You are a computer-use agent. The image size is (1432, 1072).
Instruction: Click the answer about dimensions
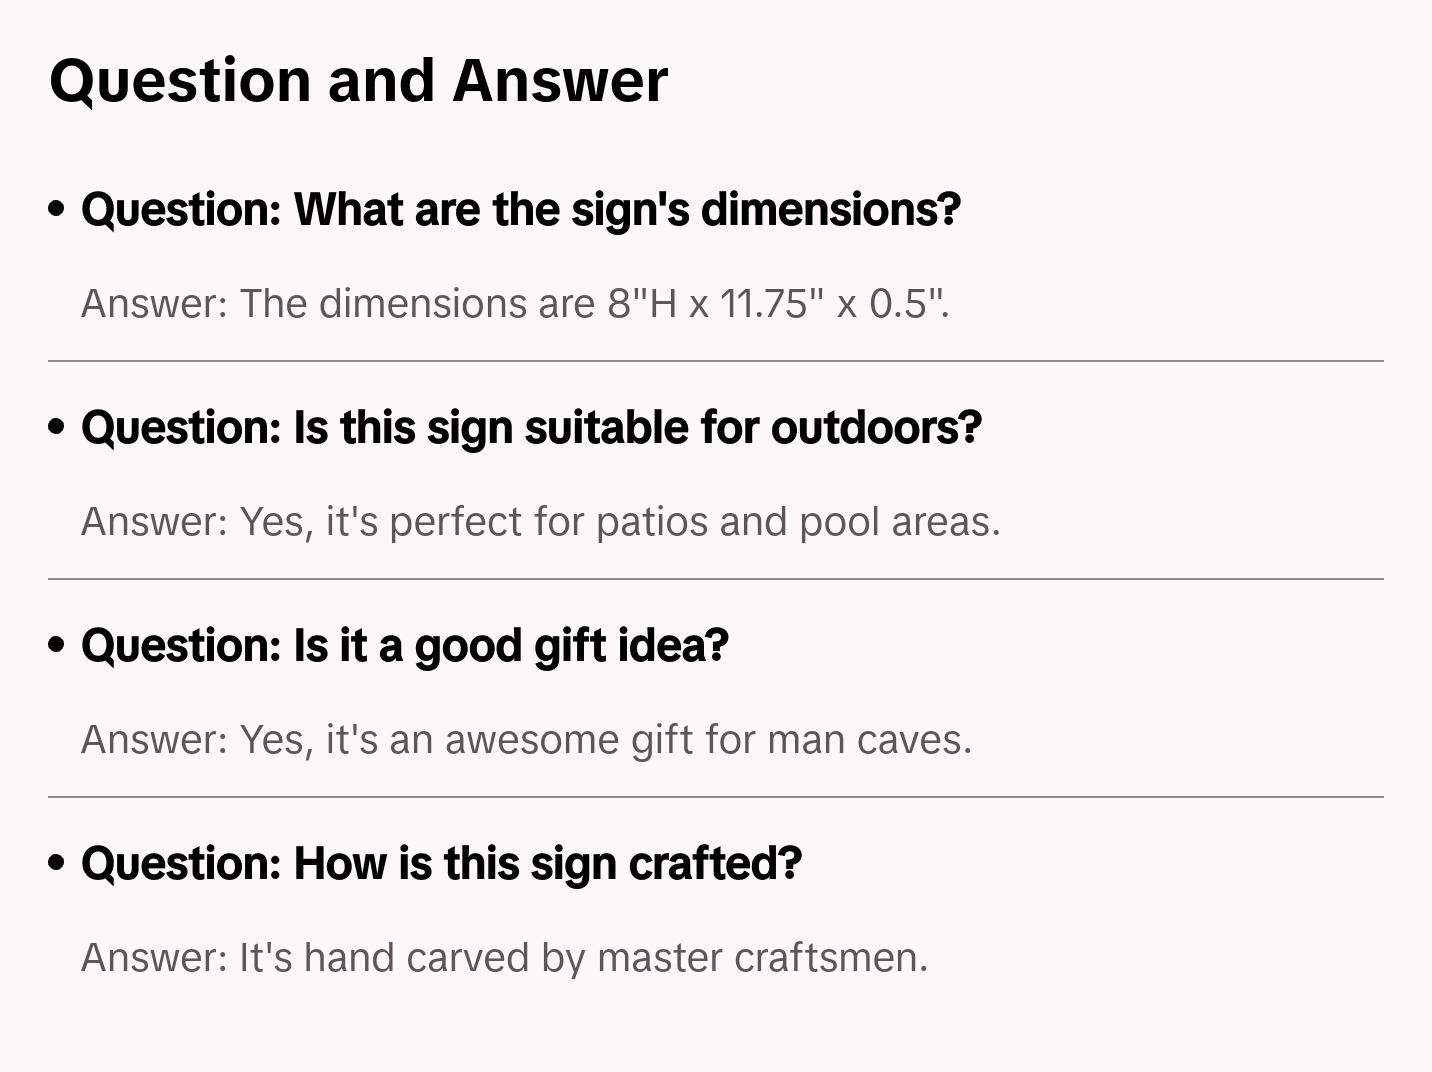point(515,303)
